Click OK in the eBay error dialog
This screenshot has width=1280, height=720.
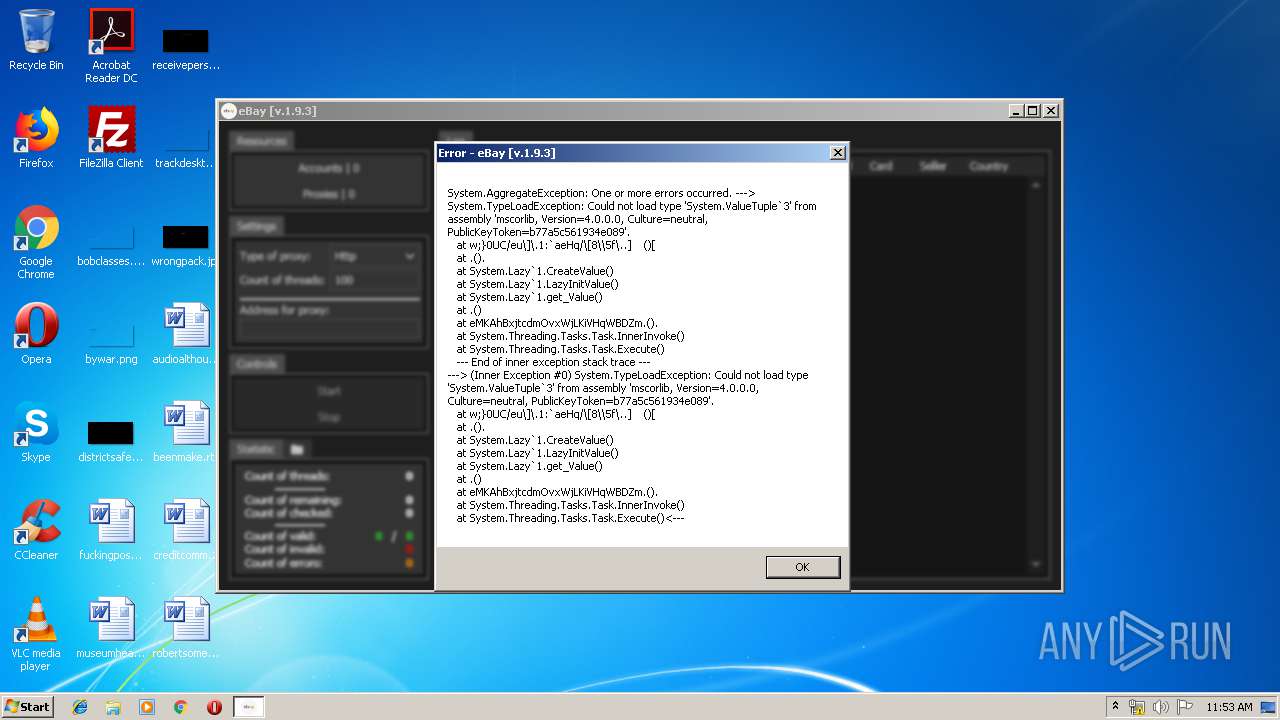(x=802, y=567)
